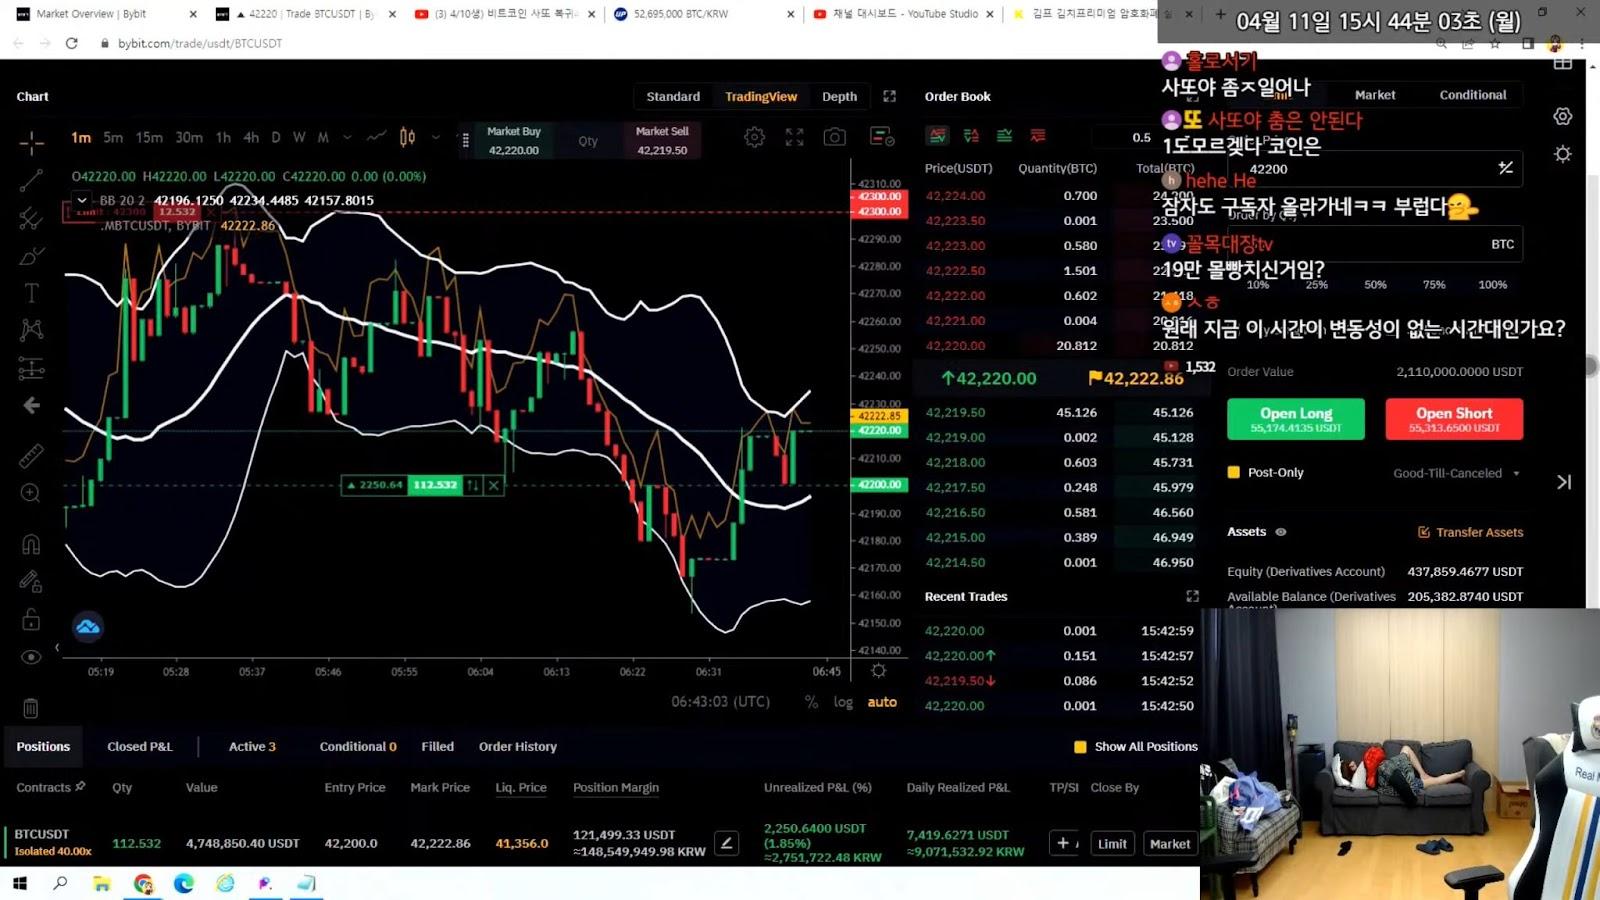The image size is (1600, 900).
Task: Toggle log scale on chart
Action: (843, 702)
